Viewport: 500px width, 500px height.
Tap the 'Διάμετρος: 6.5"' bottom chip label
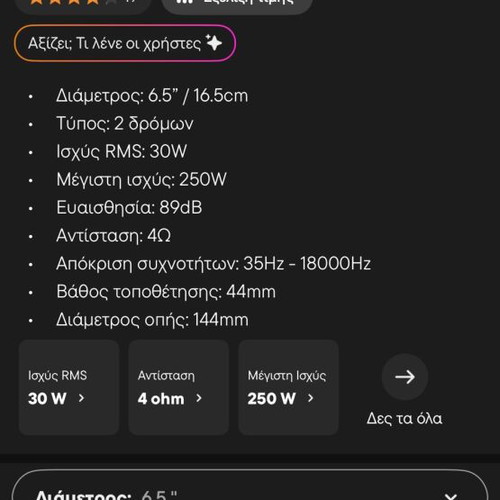pyautogui.click(x=106, y=495)
